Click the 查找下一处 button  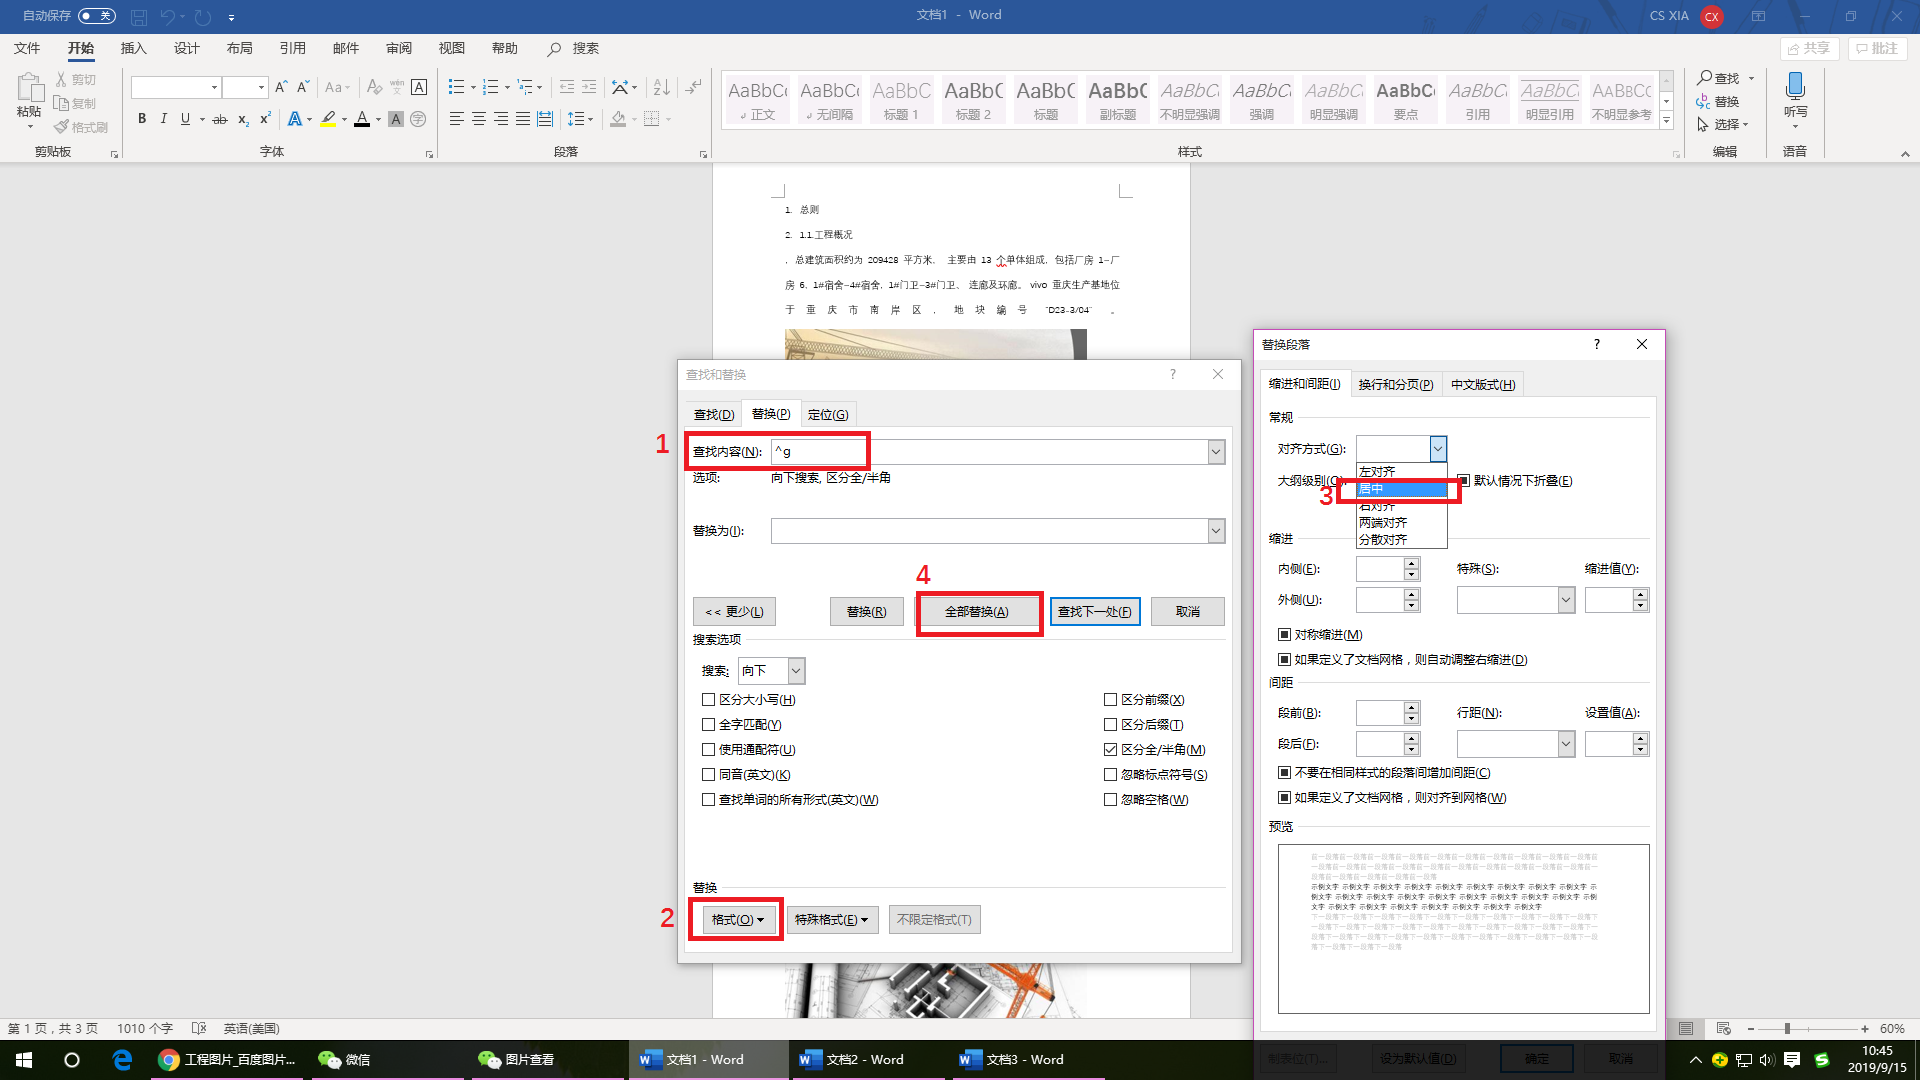click(x=1094, y=612)
